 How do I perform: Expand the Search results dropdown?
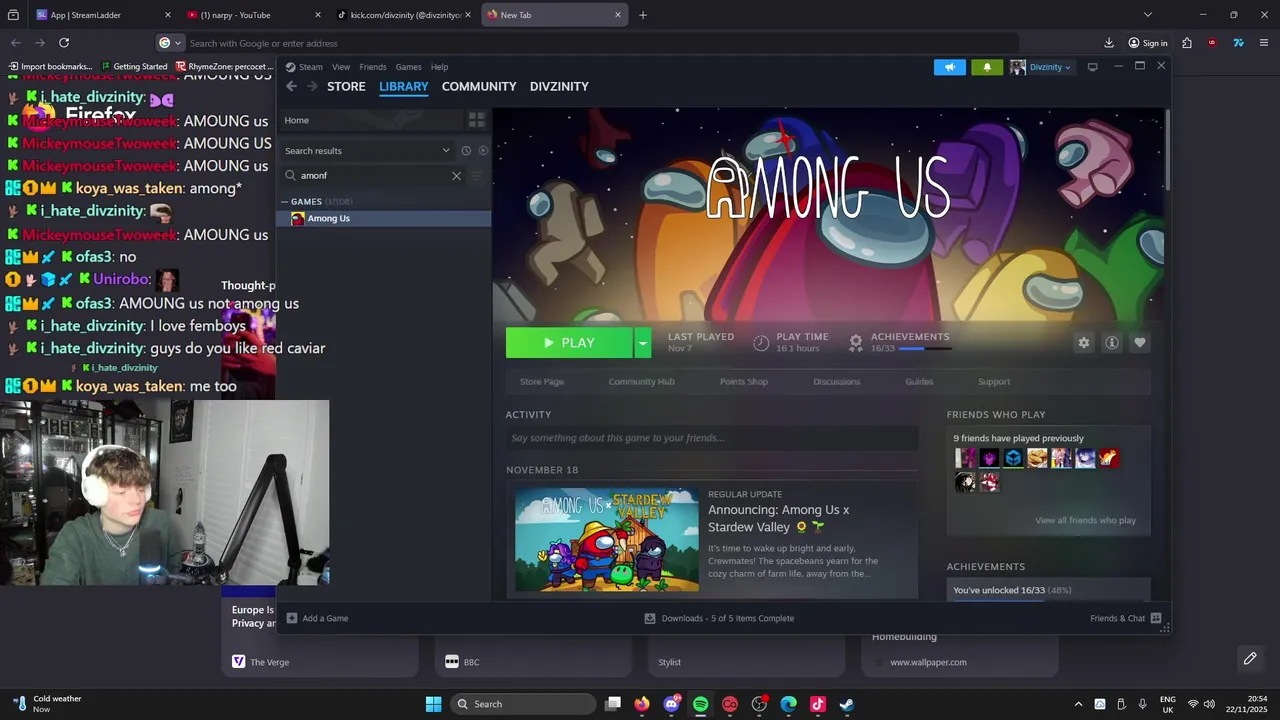click(367, 150)
